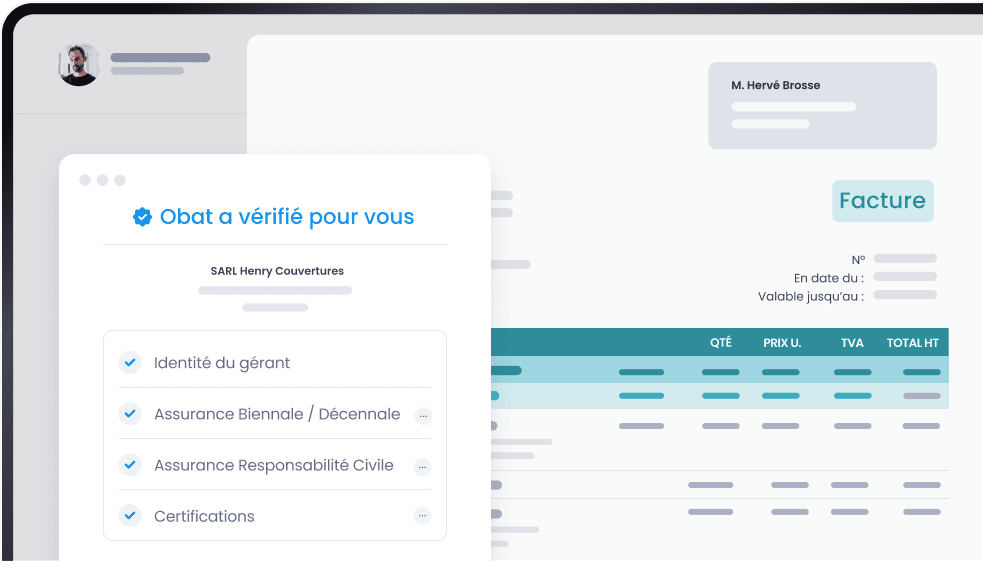This screenshot has width=983, height=561.
Task: Click the N° field placeholder on invoice
Action: [905, 258]
